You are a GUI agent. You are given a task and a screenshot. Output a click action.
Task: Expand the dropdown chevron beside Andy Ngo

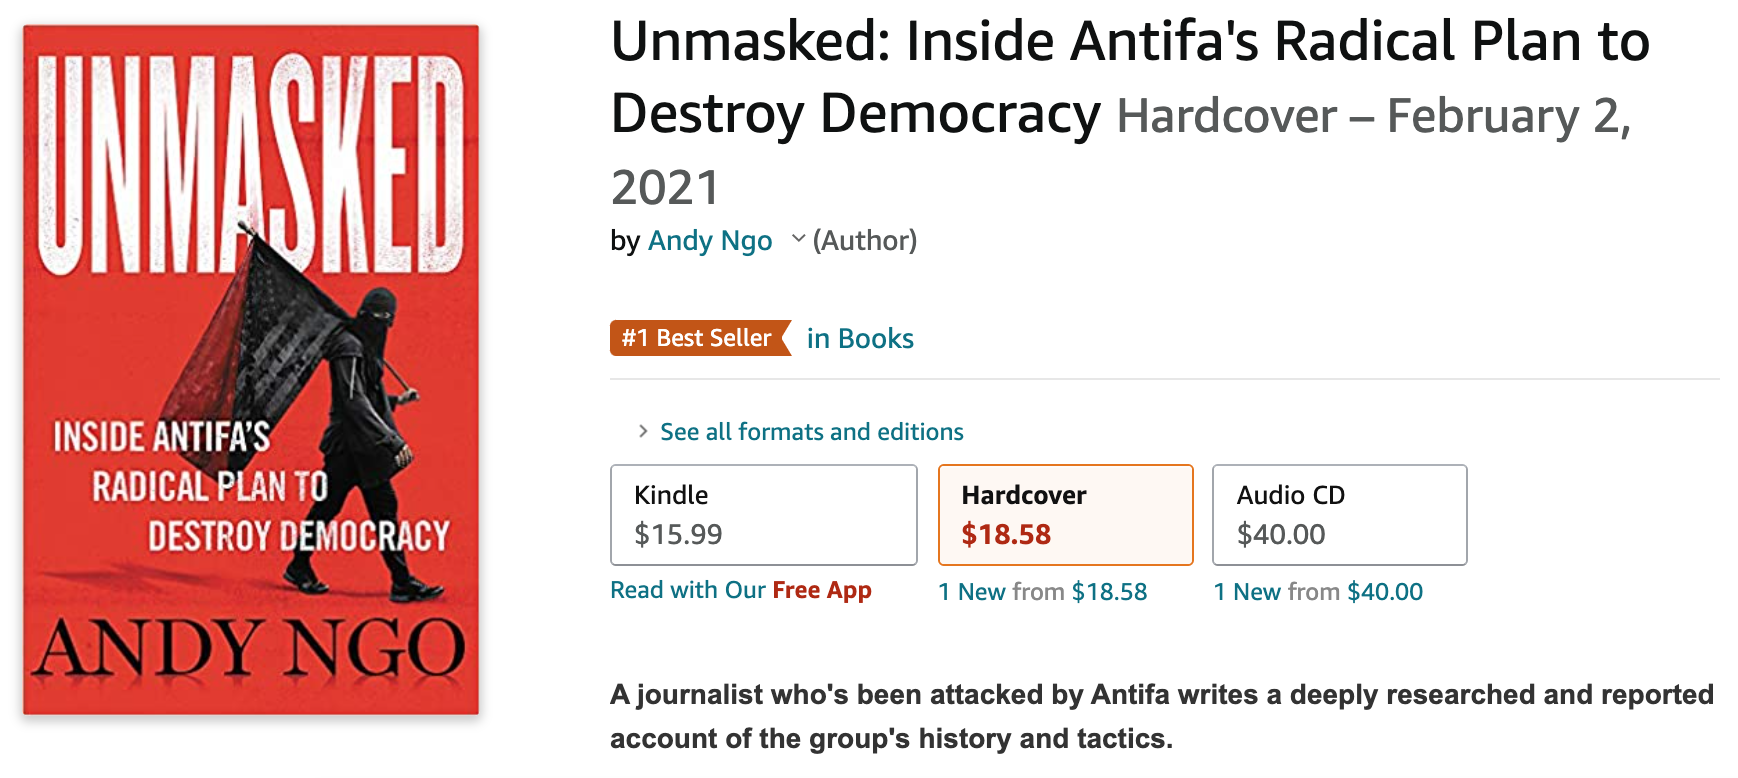tap(798, 239)
